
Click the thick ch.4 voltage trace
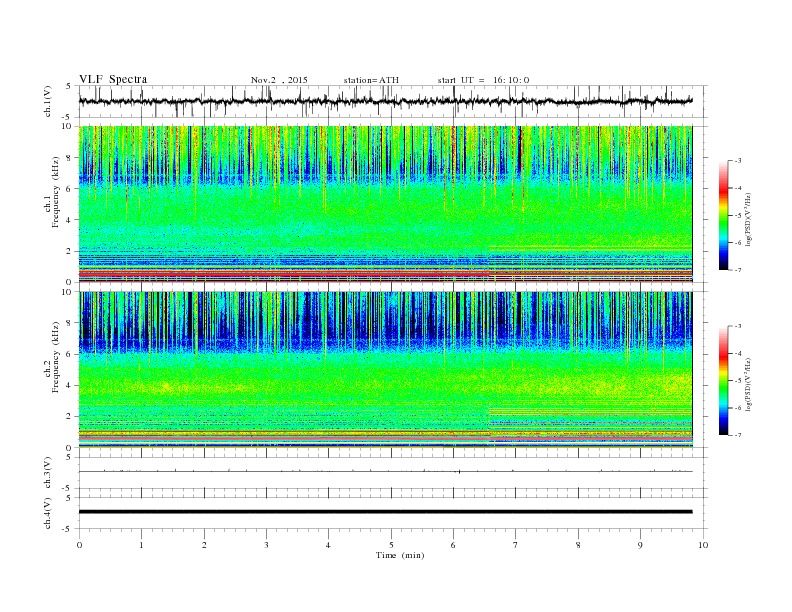(385, 512)
